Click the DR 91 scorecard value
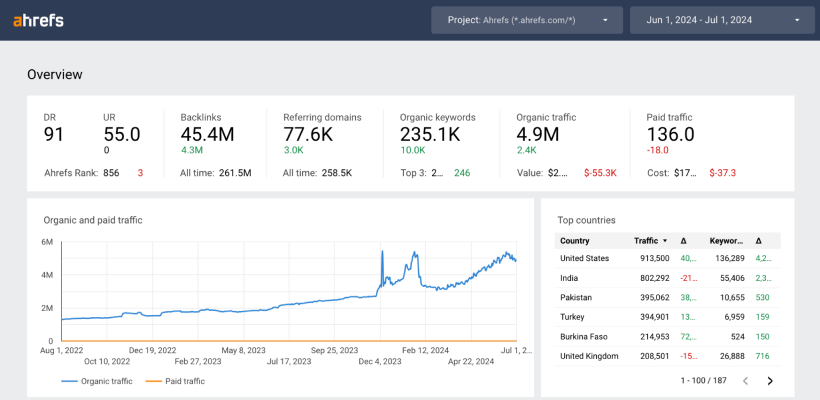Screen dimensions: 820x400 coord(55,134)
